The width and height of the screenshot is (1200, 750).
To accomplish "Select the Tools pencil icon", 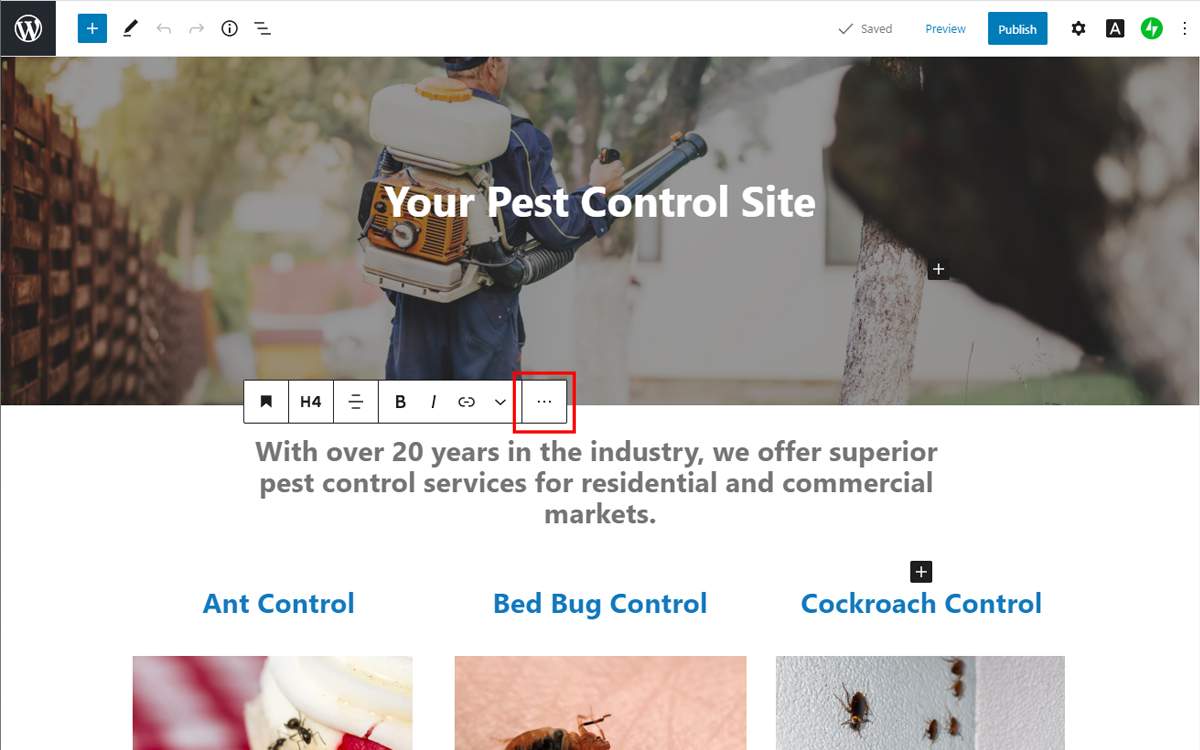I will coord(130,28).
